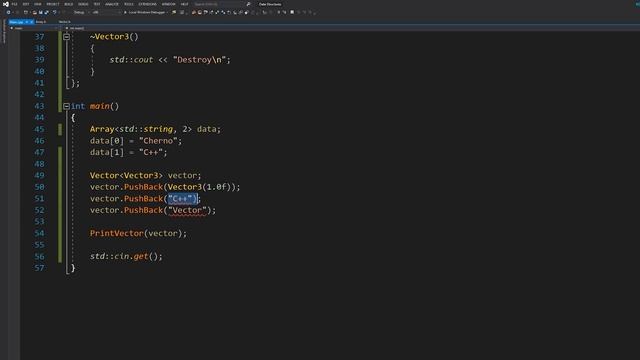Click the New Project toolbar icon
This screenshot has width=640, height=360.
pos(26,12)
